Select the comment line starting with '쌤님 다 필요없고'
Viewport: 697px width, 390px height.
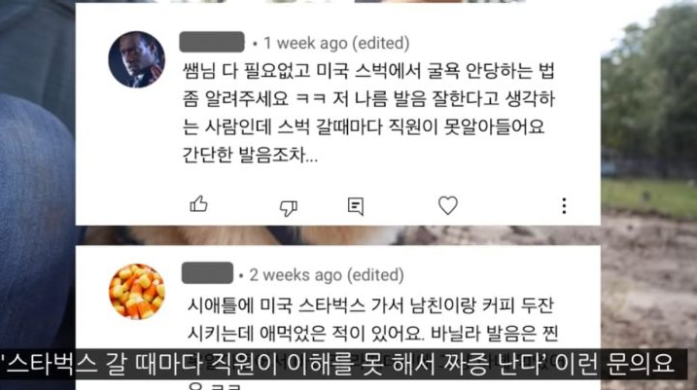[x=369, y=71]
